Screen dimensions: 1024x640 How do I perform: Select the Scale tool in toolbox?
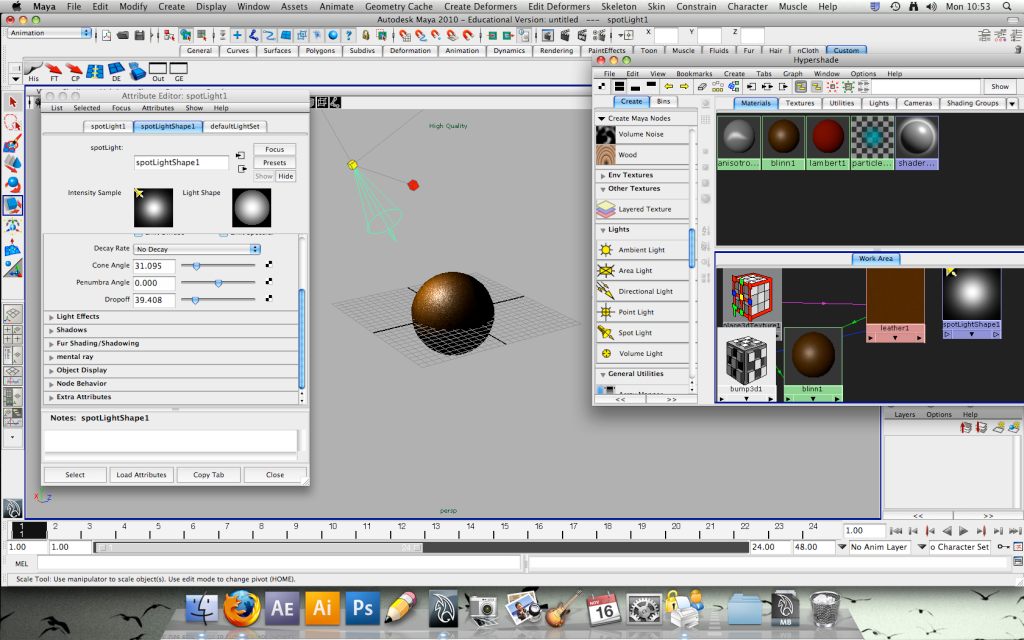12,206
